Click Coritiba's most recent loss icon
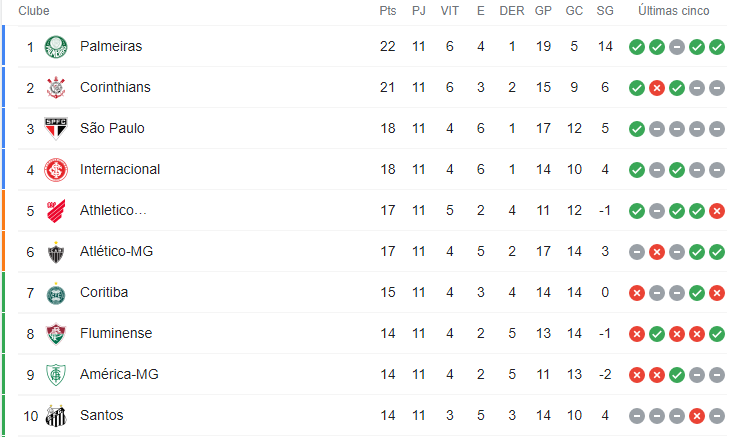Screen dimensions: 737x437 717,293
